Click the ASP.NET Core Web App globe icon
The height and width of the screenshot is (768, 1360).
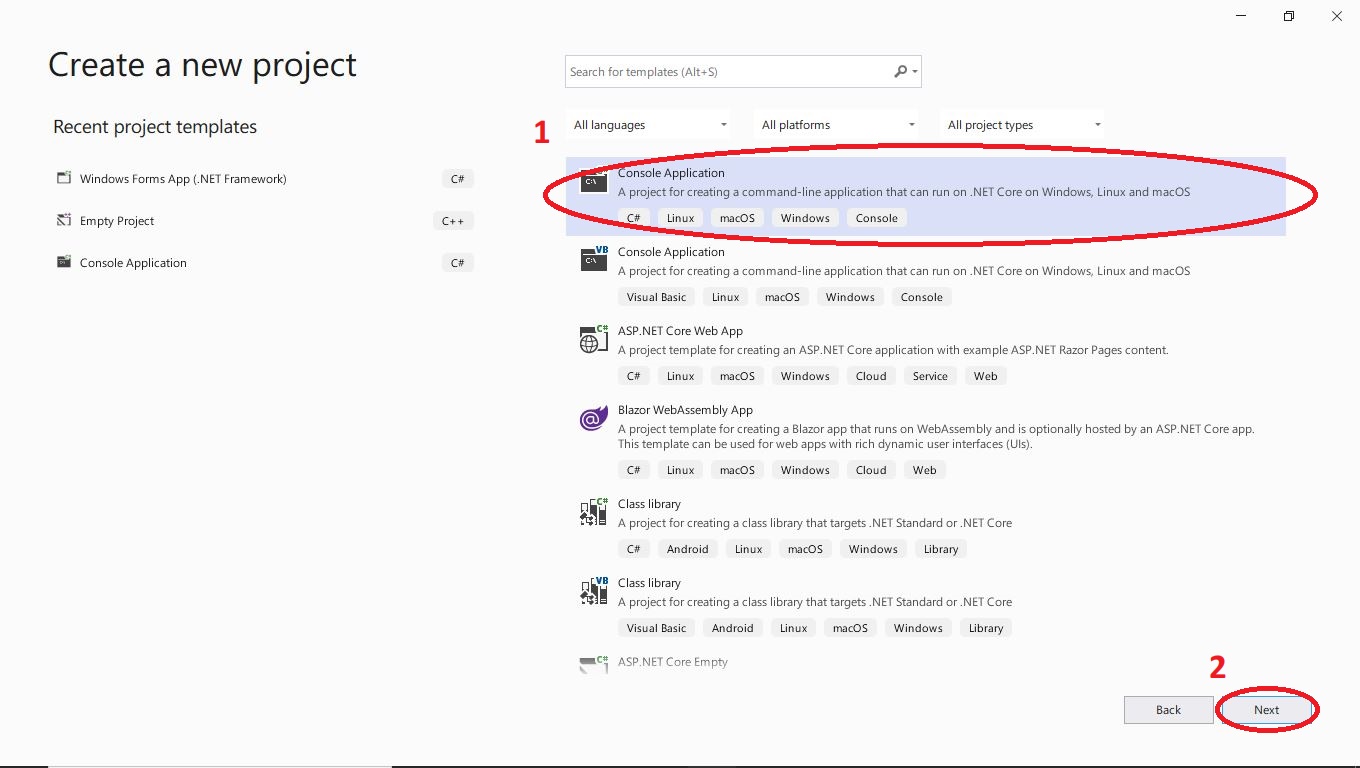594,339
